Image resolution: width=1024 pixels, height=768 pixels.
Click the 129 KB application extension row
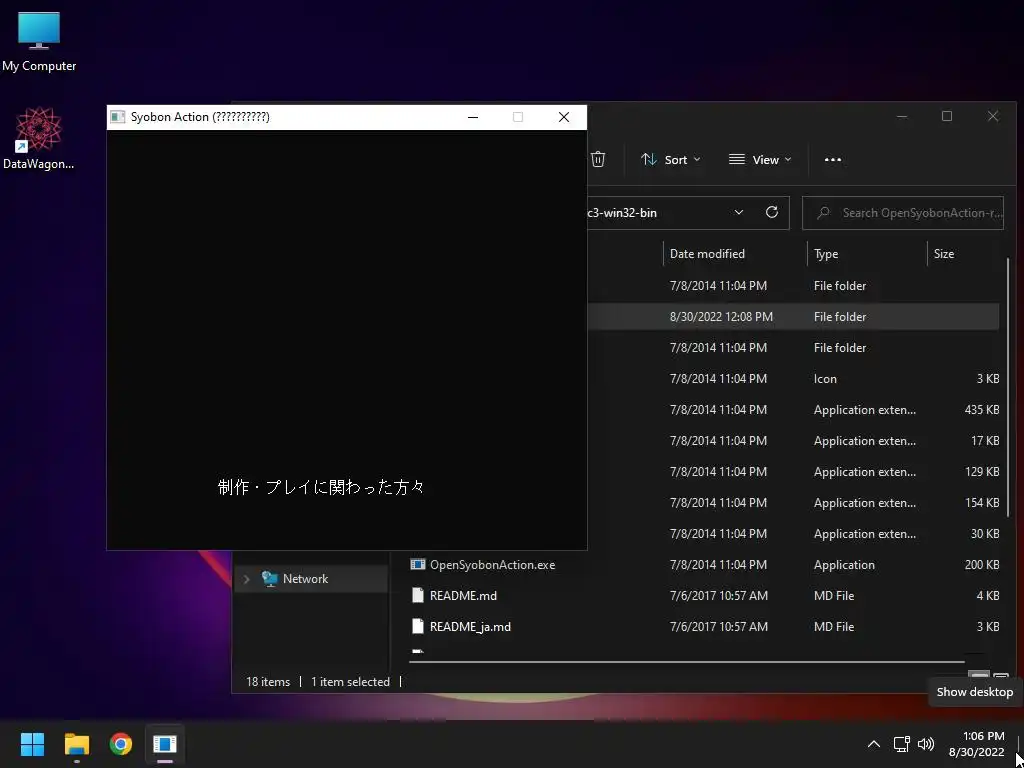click(x=793, y=472)
